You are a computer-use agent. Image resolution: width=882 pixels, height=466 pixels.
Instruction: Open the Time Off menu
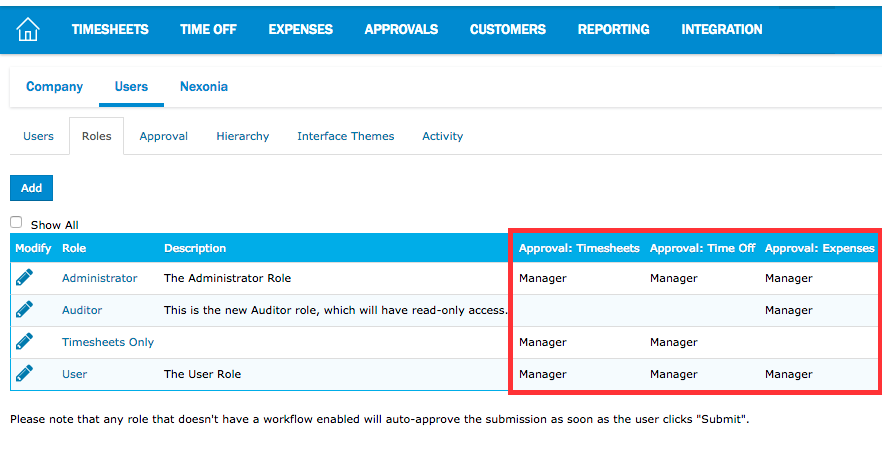point(208,29)
